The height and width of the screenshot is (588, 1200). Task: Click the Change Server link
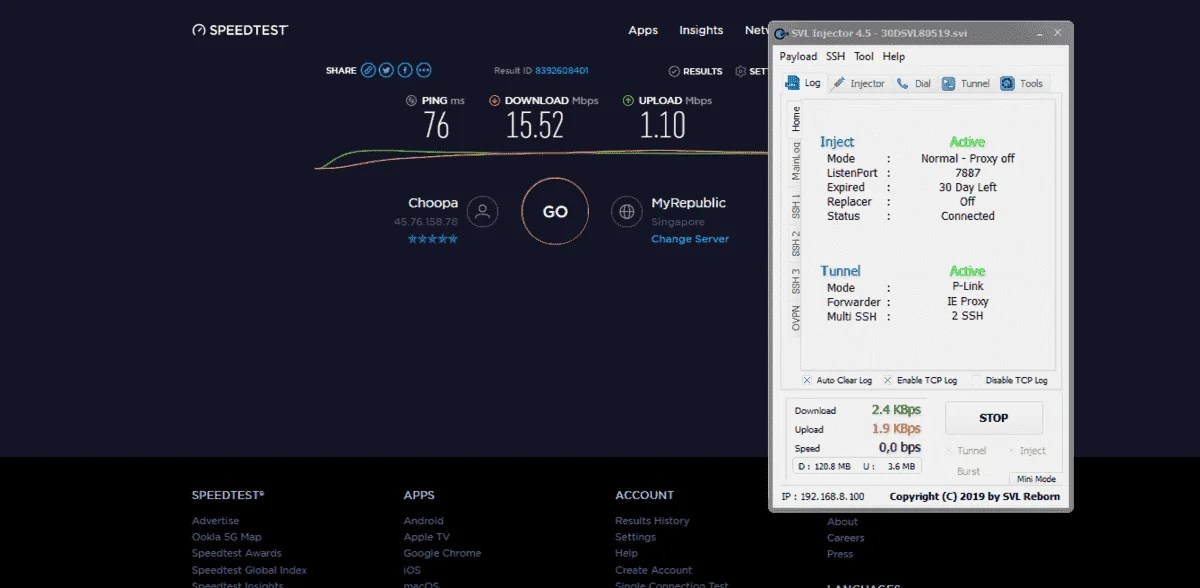(x=690, y=239)
